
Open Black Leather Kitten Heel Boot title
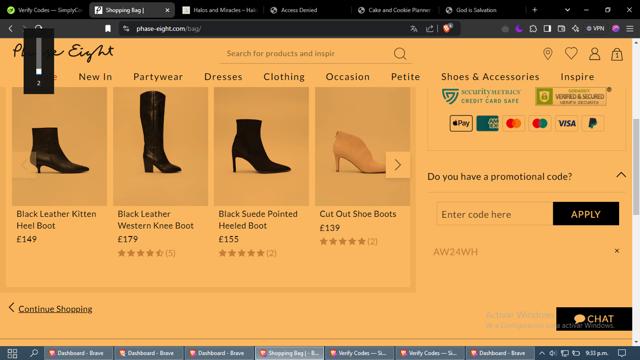click(56, 220)
